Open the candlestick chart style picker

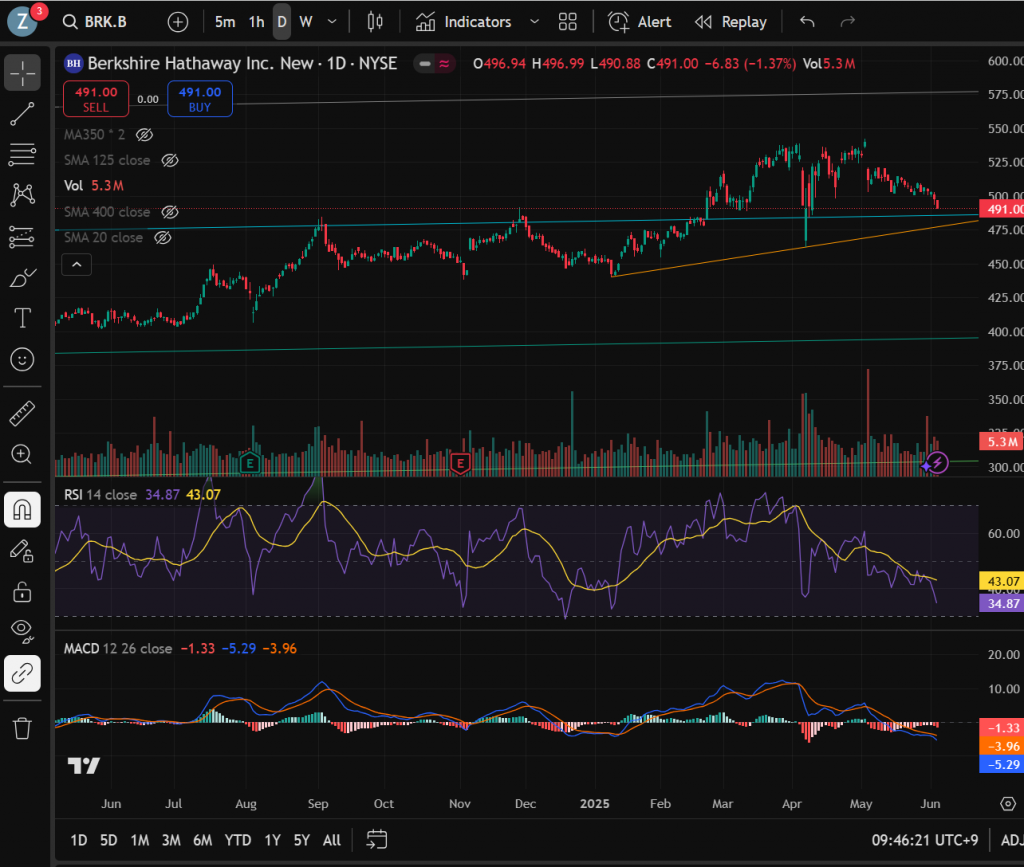pos(375,22)
